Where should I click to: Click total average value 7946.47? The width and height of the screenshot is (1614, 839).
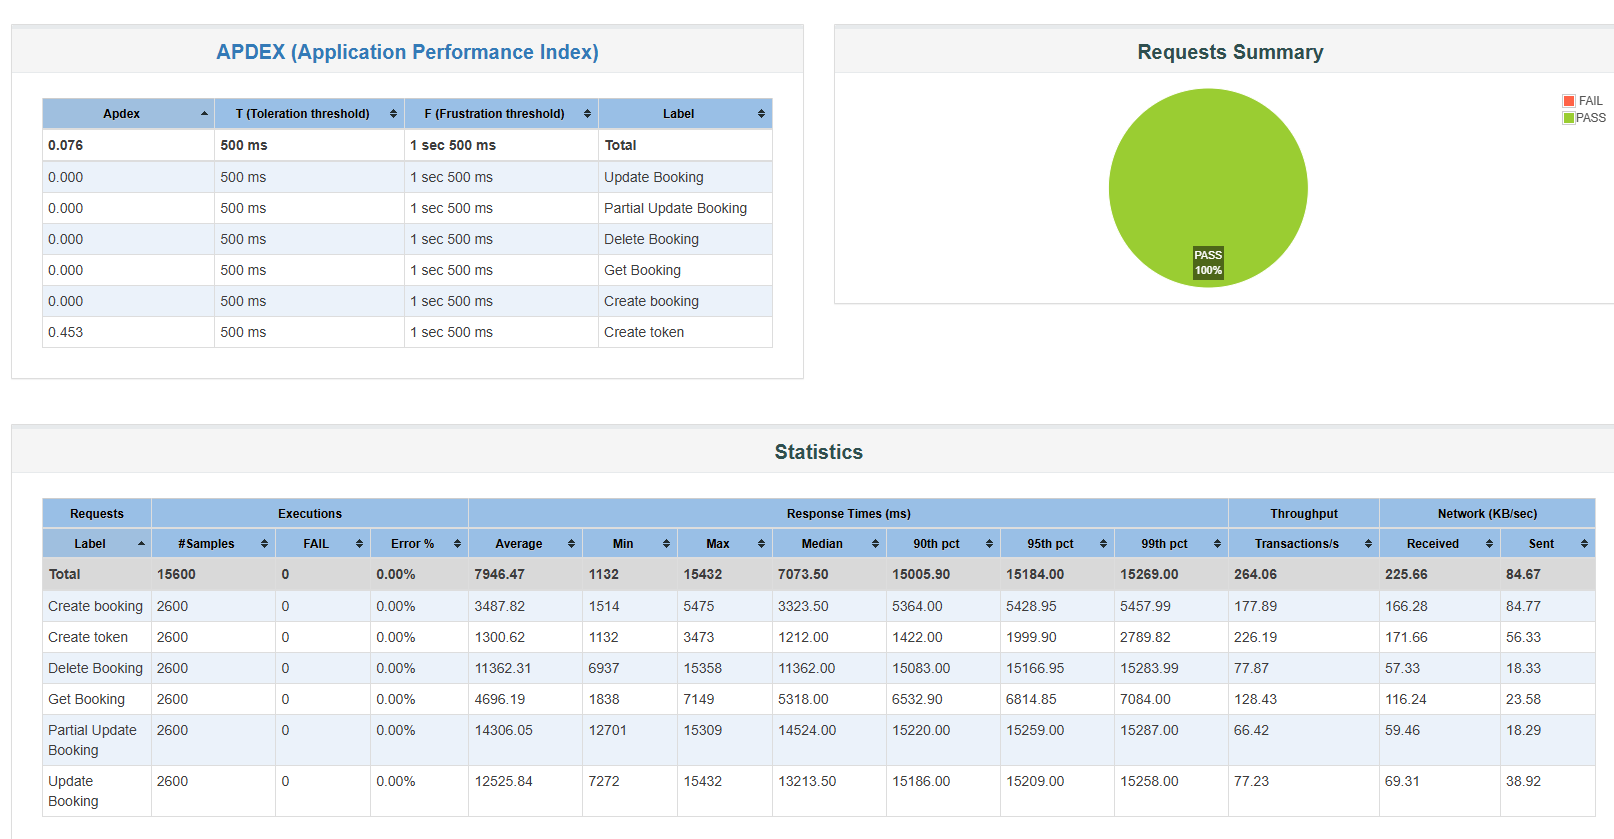point(499,574)
